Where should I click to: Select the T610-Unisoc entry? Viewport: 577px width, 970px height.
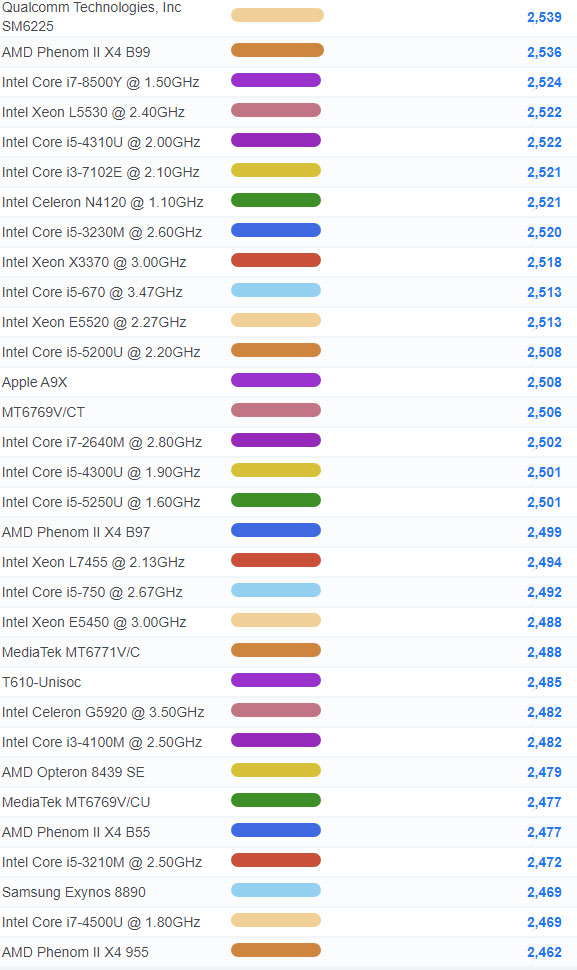(41, 682)
